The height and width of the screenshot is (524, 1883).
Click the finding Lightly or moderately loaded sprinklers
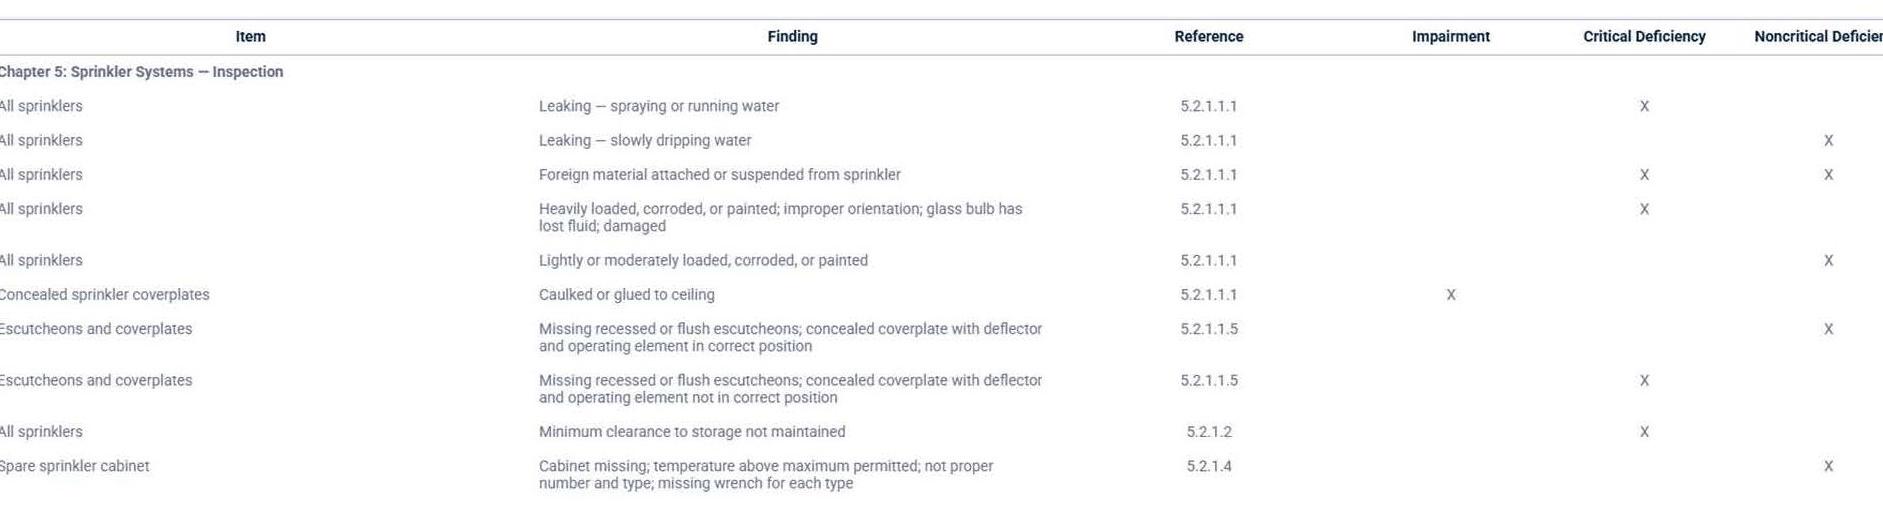(x=703, y=261)
